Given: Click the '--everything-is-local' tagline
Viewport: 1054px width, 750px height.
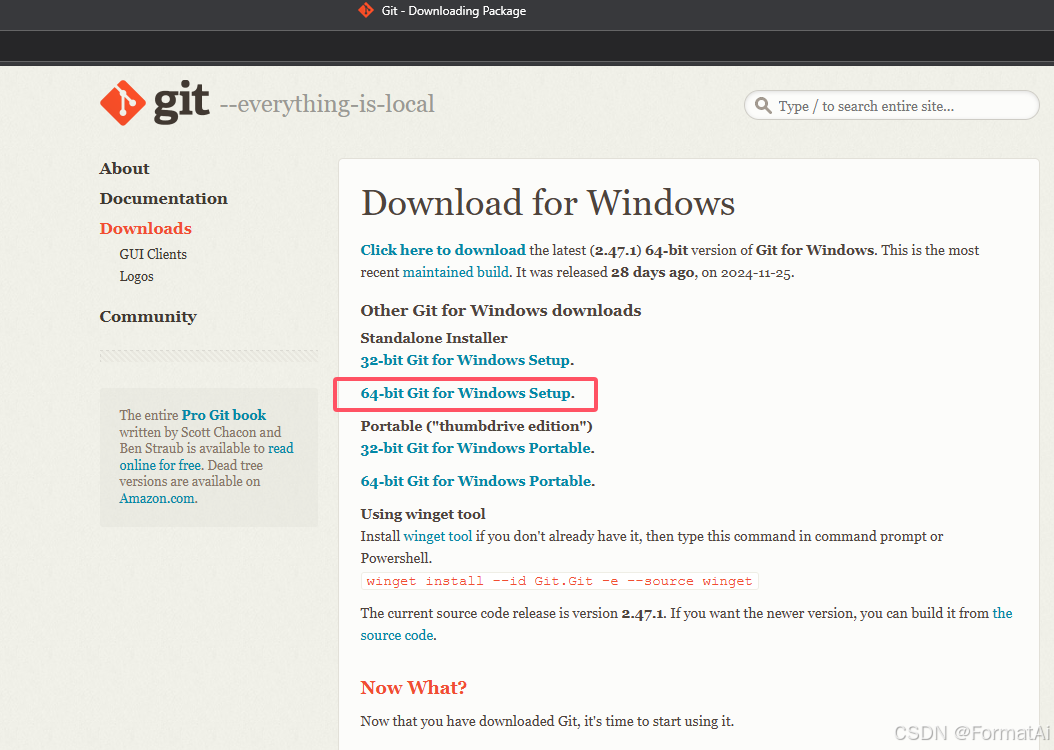Looking at the screenshot, I should click(x=327, y=104).
